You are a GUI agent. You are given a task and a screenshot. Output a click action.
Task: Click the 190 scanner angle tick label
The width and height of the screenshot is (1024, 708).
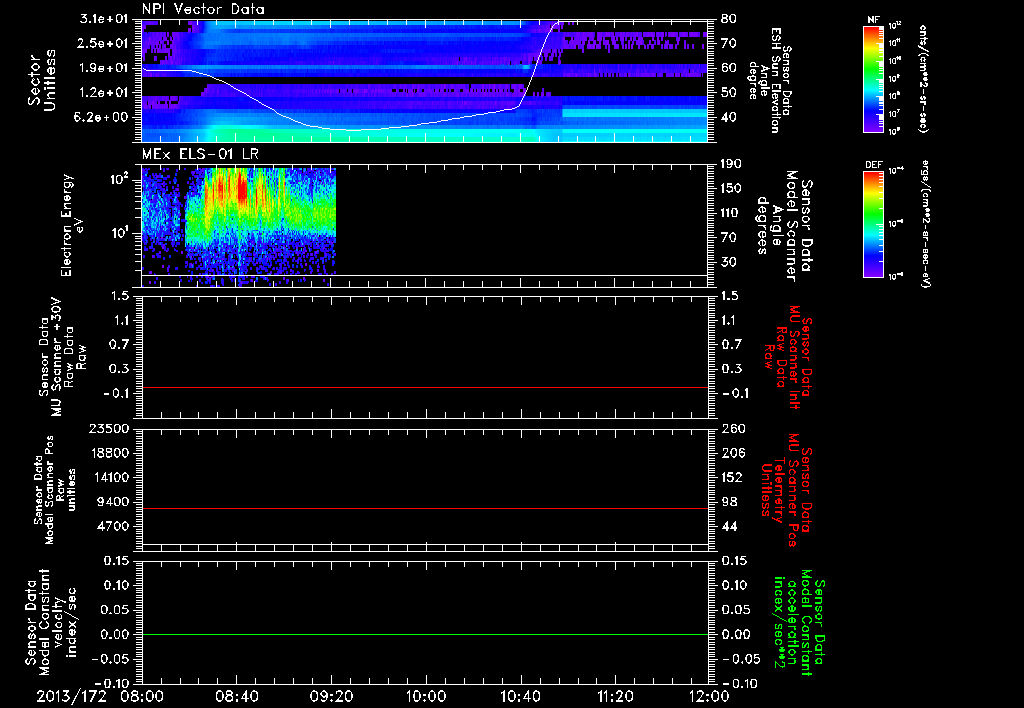(x=732, y=164)
